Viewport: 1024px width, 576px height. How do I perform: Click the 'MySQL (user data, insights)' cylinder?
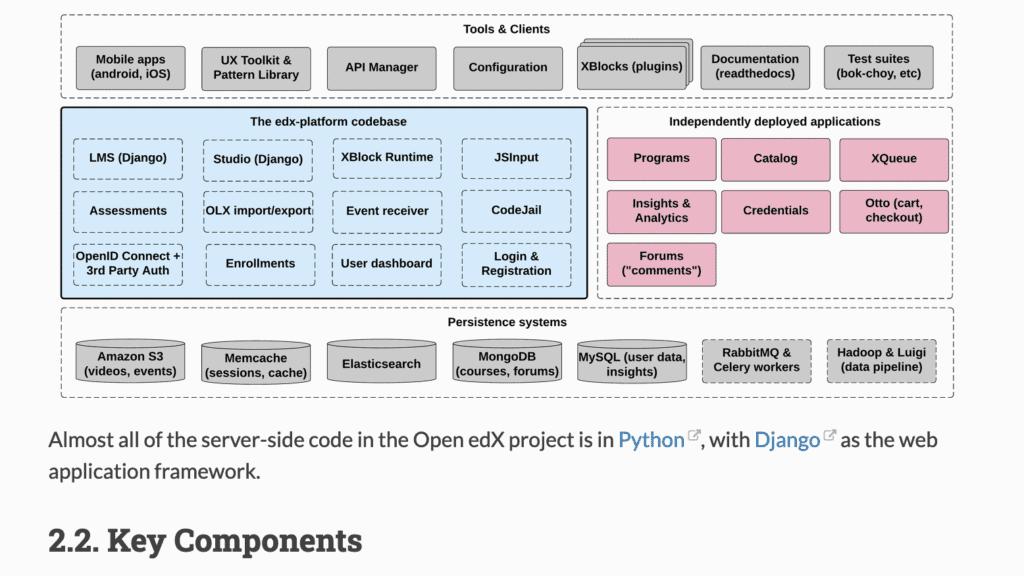pos(632,362)
